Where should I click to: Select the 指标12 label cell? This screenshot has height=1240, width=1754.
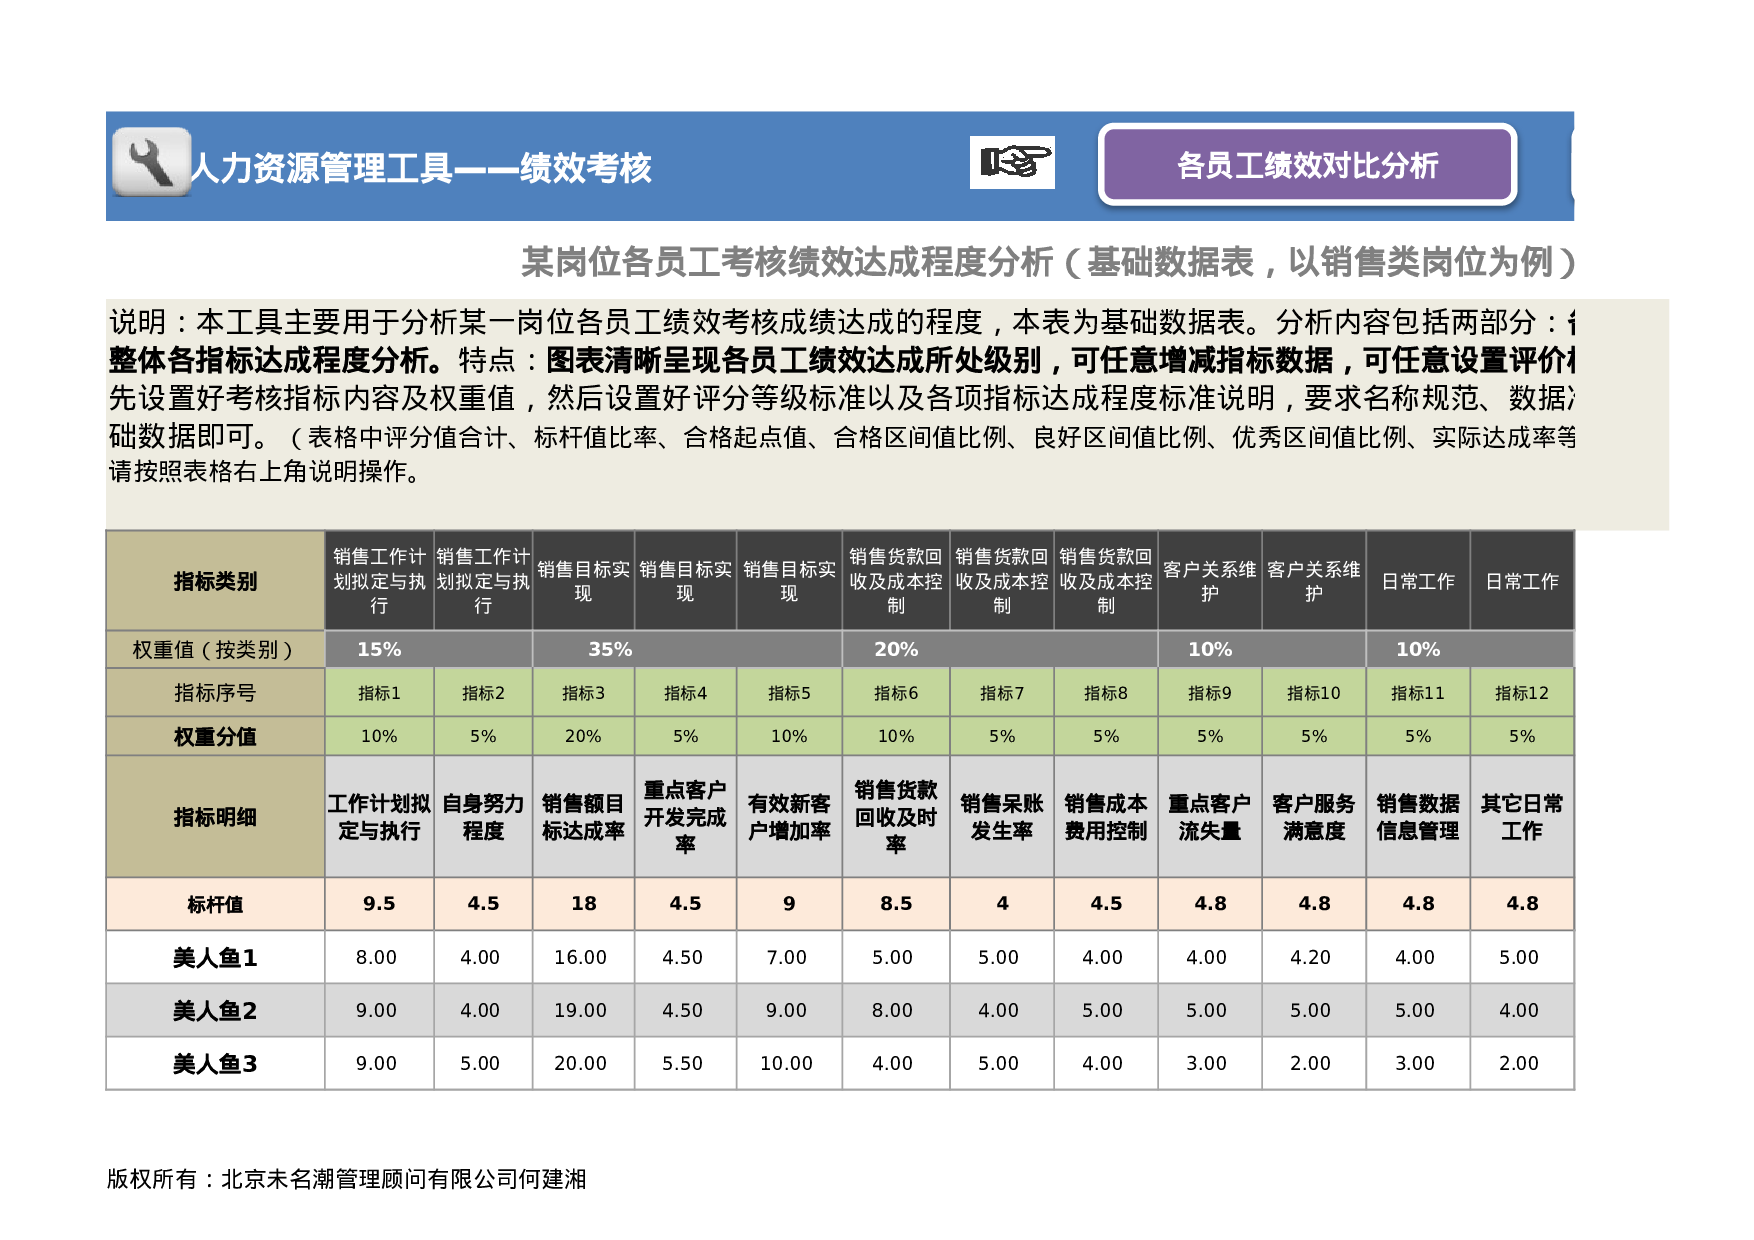(1521, 692)
